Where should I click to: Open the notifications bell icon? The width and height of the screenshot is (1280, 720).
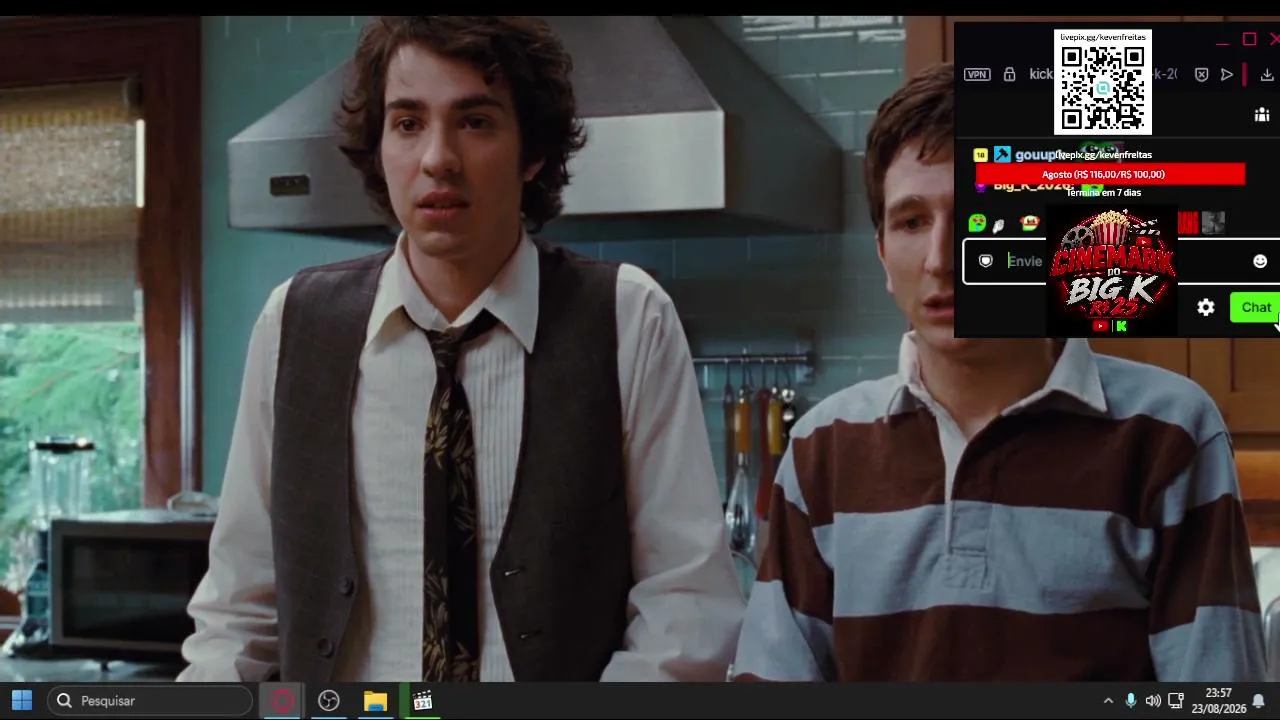[x=1259, y=701]
